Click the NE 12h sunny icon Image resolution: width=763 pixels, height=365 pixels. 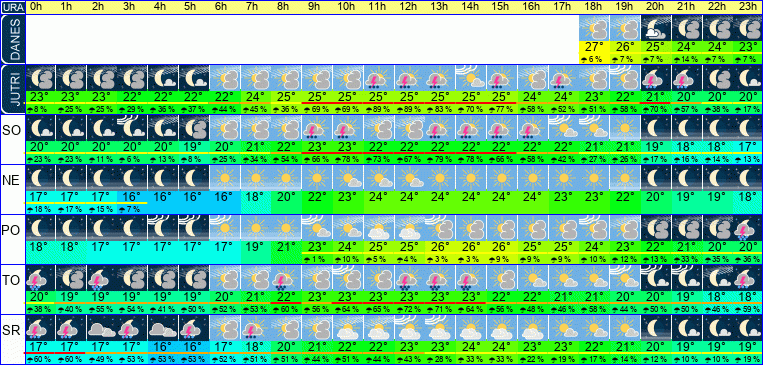tap(409, 178)
